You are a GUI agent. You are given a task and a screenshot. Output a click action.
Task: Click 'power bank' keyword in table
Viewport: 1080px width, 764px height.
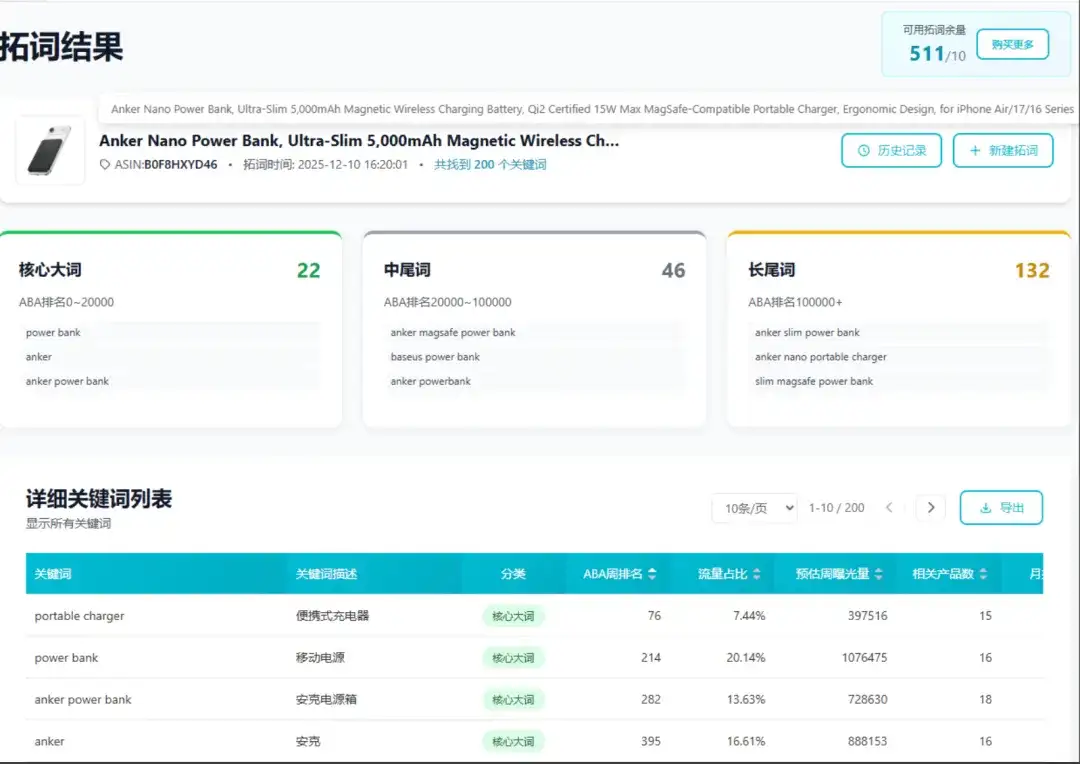pyautogui.click(x=66, y=658)
